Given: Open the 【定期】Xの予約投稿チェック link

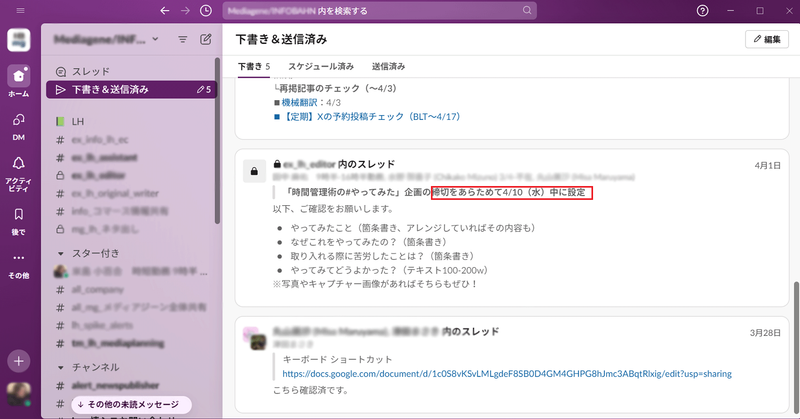Looking at the screenshot, I should (370, 116).
